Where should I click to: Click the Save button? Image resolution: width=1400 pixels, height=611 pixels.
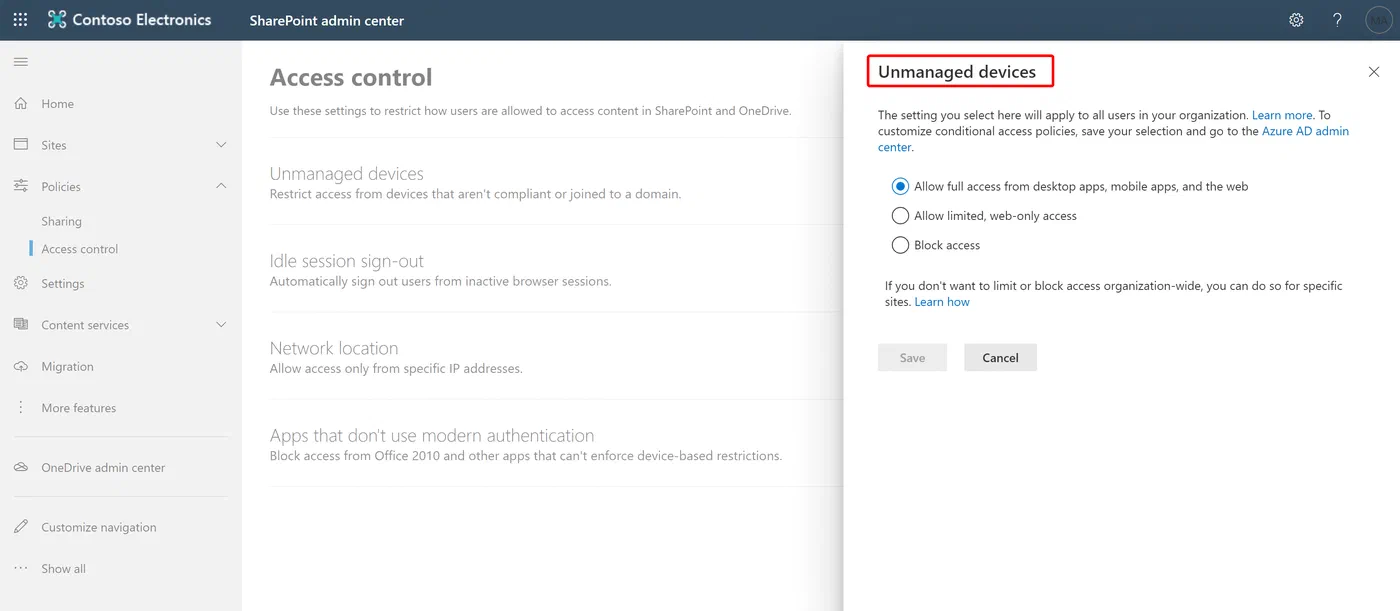(912, 358)
